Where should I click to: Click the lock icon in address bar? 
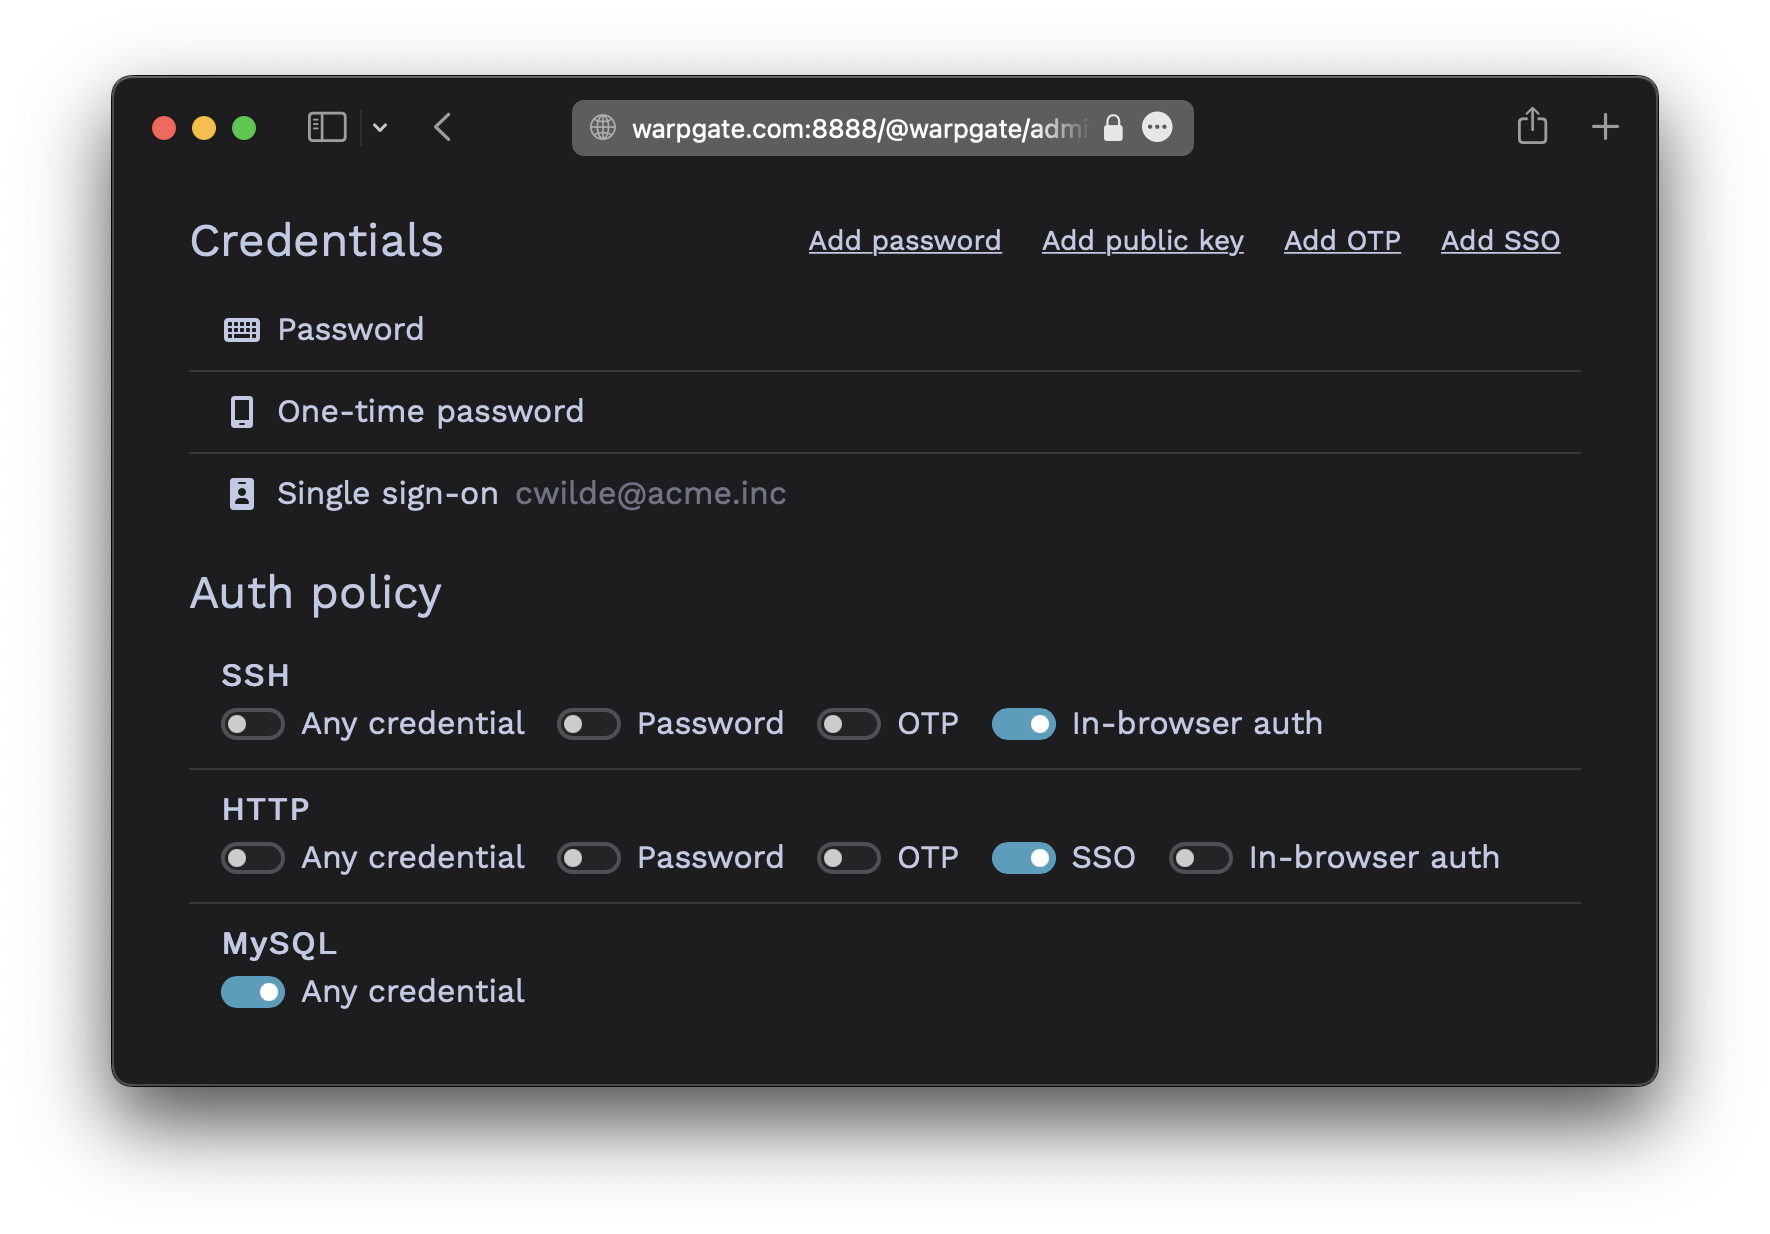coord(1113,127)
